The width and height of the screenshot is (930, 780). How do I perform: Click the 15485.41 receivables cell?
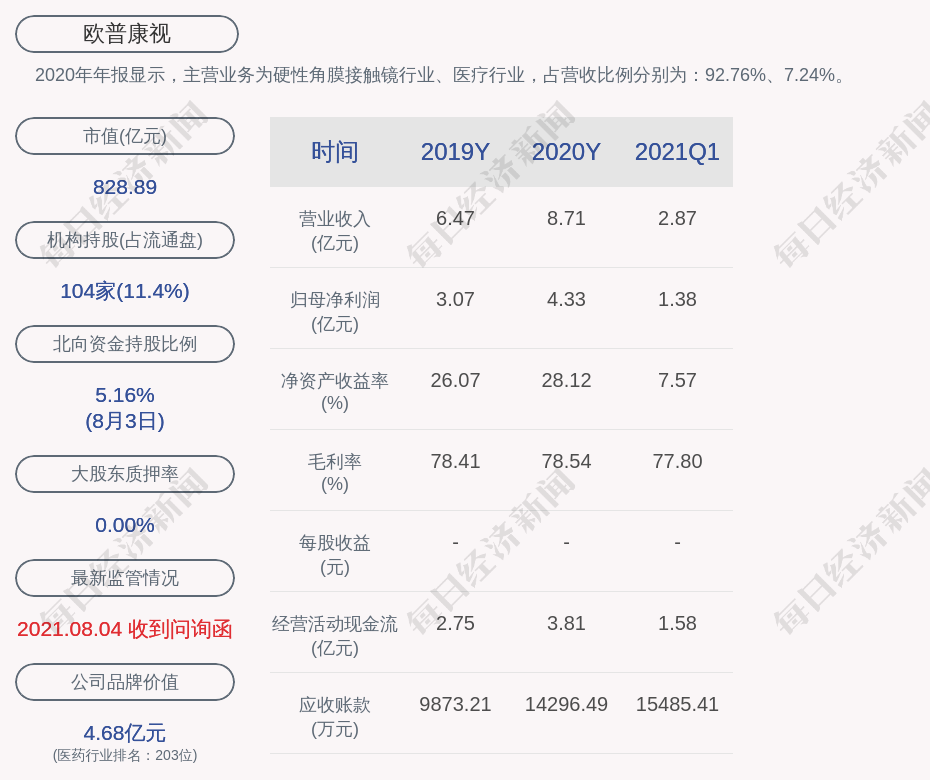(x=677, y=705)
